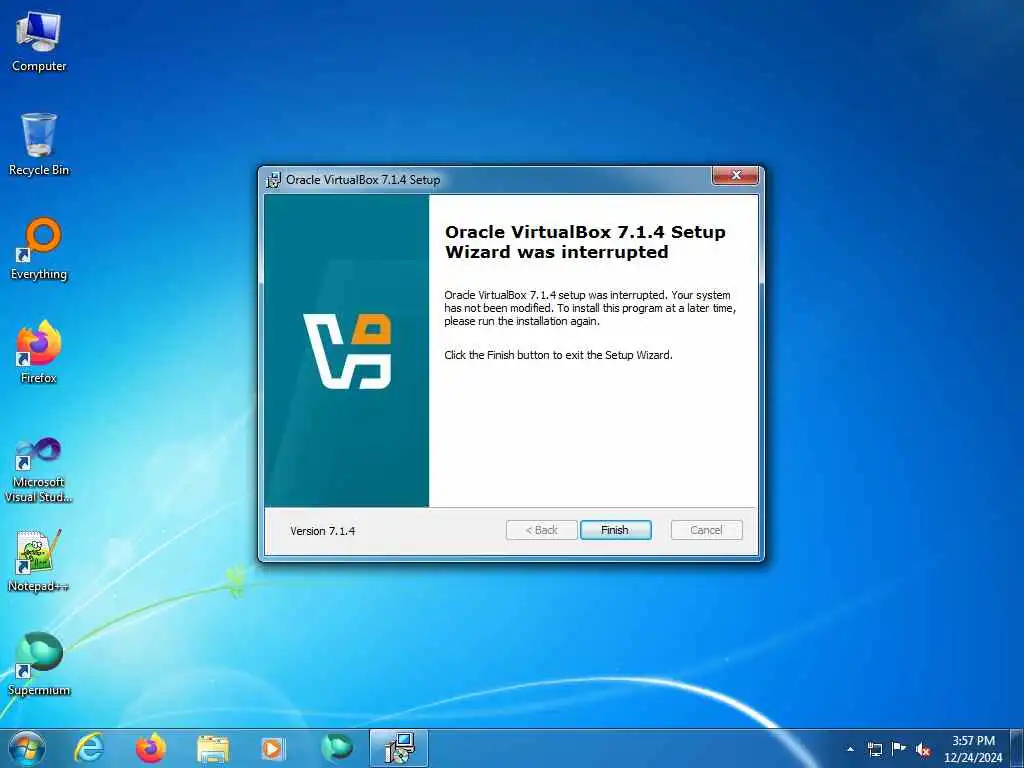Image resolution: width=1024 pixels, height=768 pixels.
Task: Click the 'setup was interrupted' paragraph
Action: [x=590, y=308]
